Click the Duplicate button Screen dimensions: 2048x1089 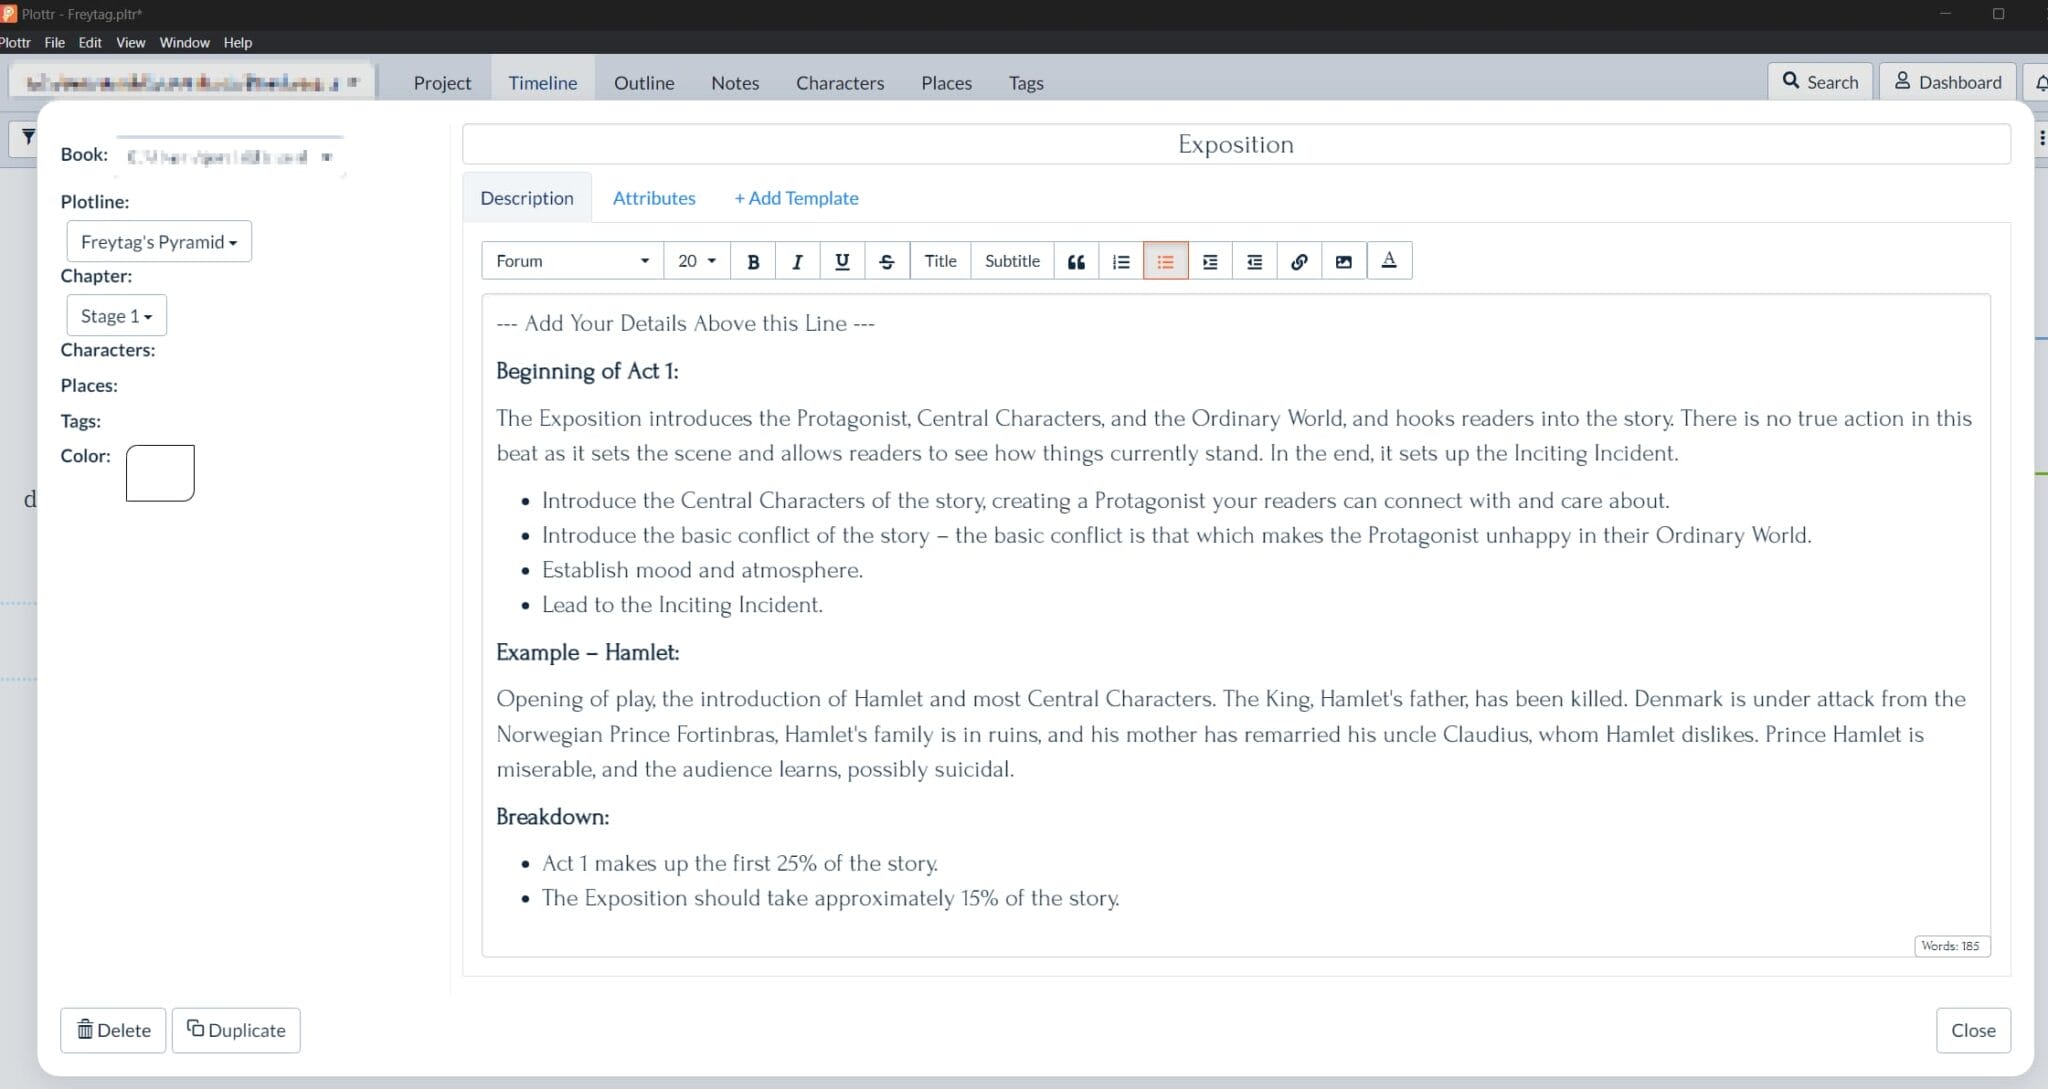point(236,1030)
